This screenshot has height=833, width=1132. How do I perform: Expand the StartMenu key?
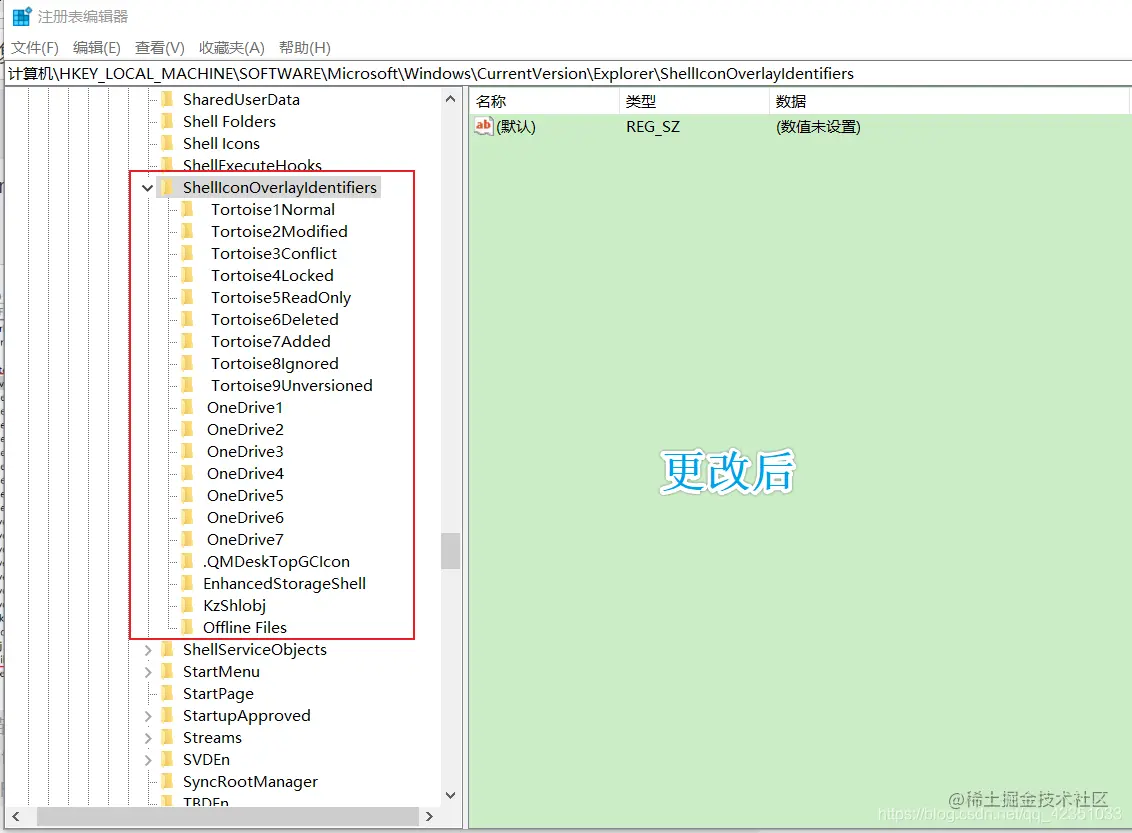(147, 672)
